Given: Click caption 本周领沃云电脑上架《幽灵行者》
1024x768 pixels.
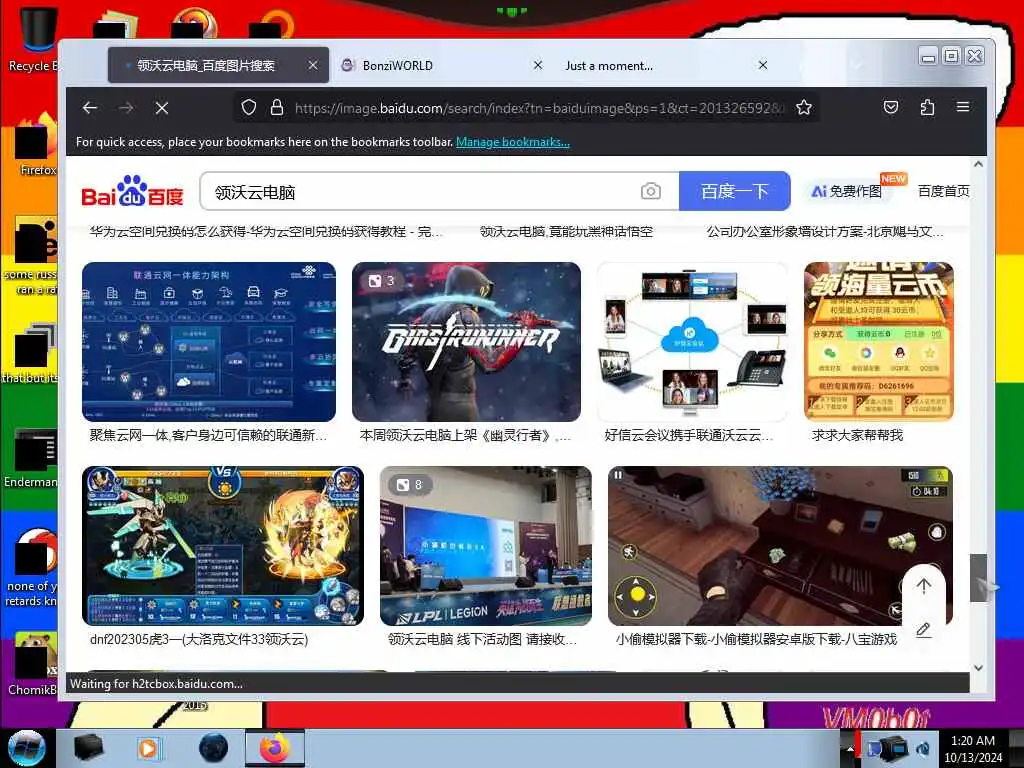Looking at the screenshot, I should point(465,436).
